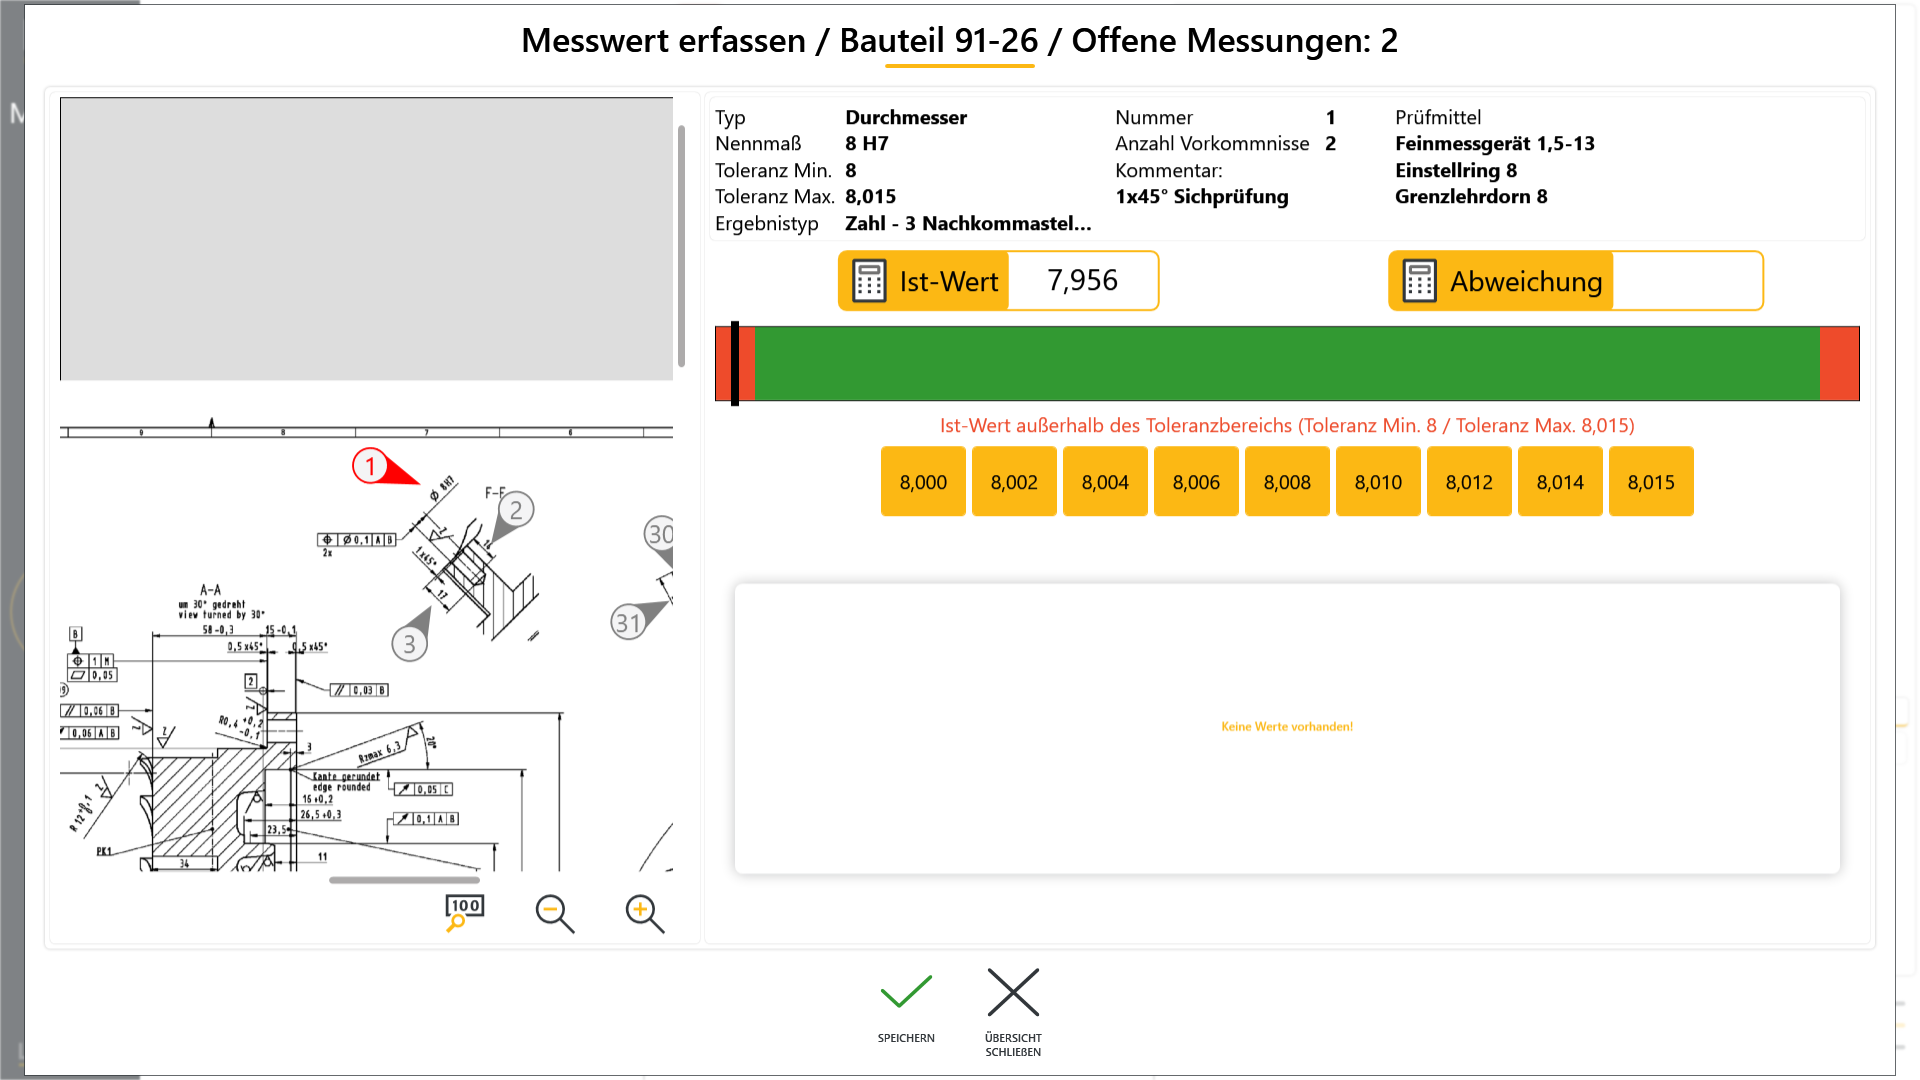Click the Nennmaß value '8 H7'

pos(867,144)
